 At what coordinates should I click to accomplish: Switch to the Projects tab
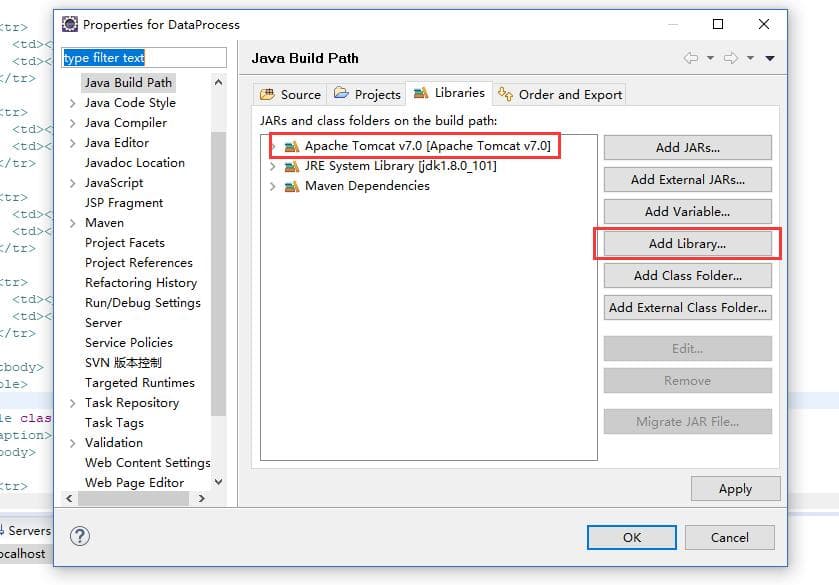[367, 94]
